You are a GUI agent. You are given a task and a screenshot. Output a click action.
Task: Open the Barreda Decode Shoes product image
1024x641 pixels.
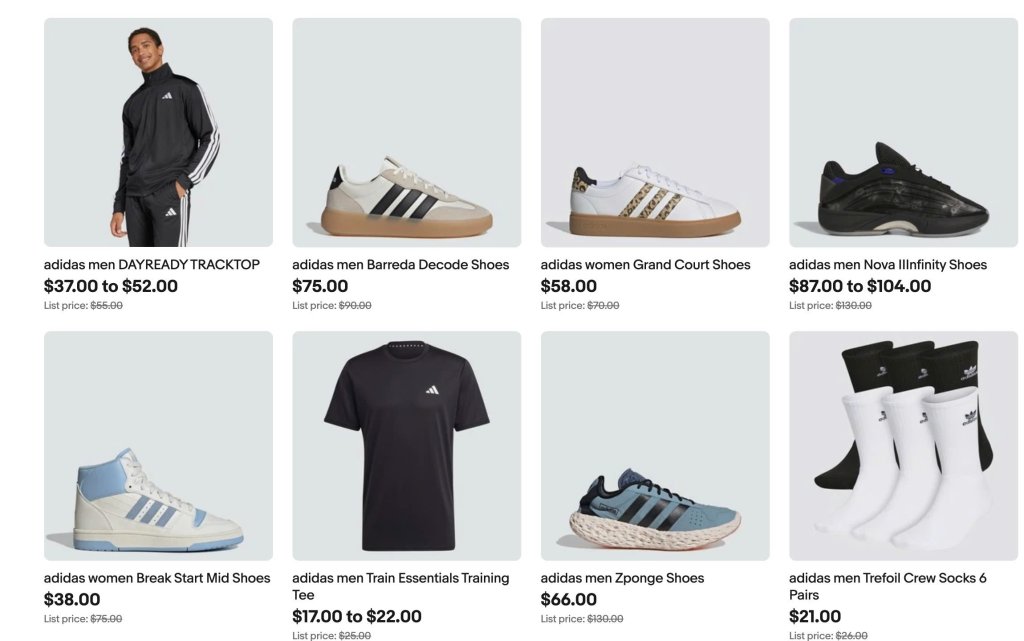406,133
